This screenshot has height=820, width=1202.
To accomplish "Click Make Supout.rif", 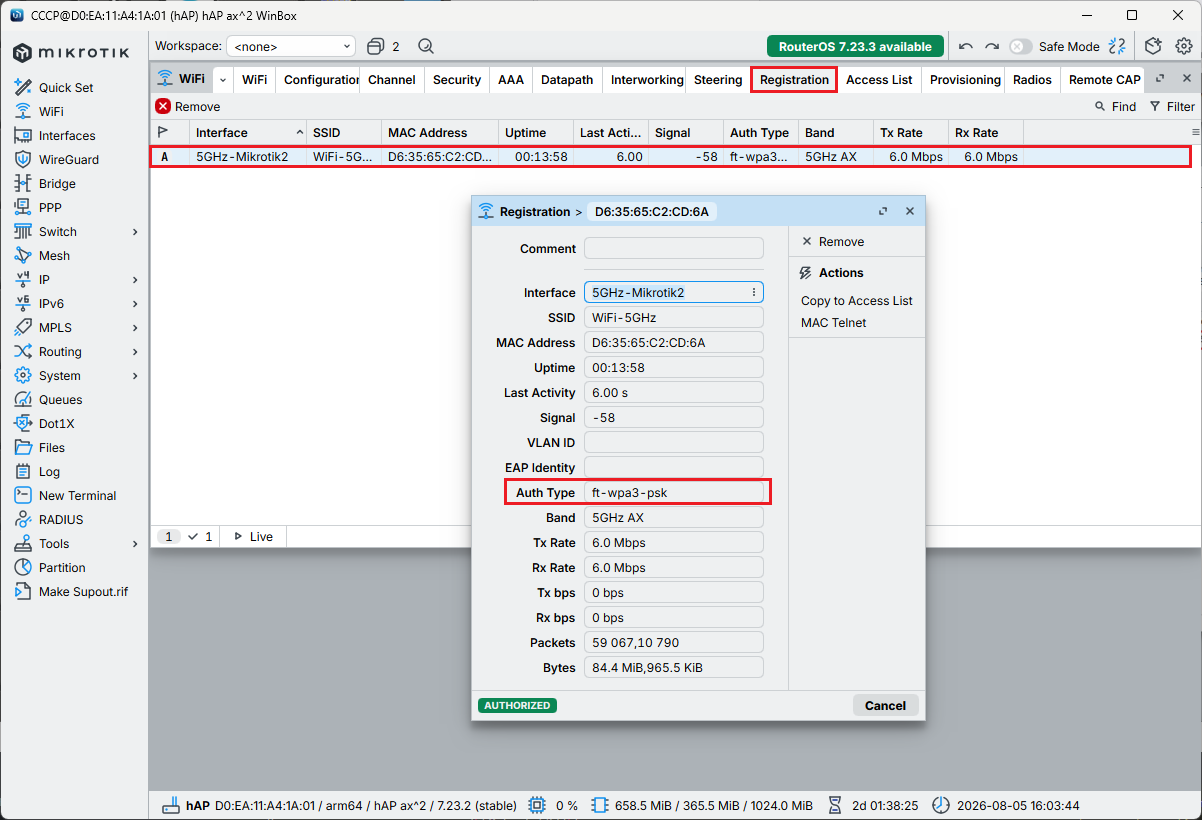I will [83, 591].
